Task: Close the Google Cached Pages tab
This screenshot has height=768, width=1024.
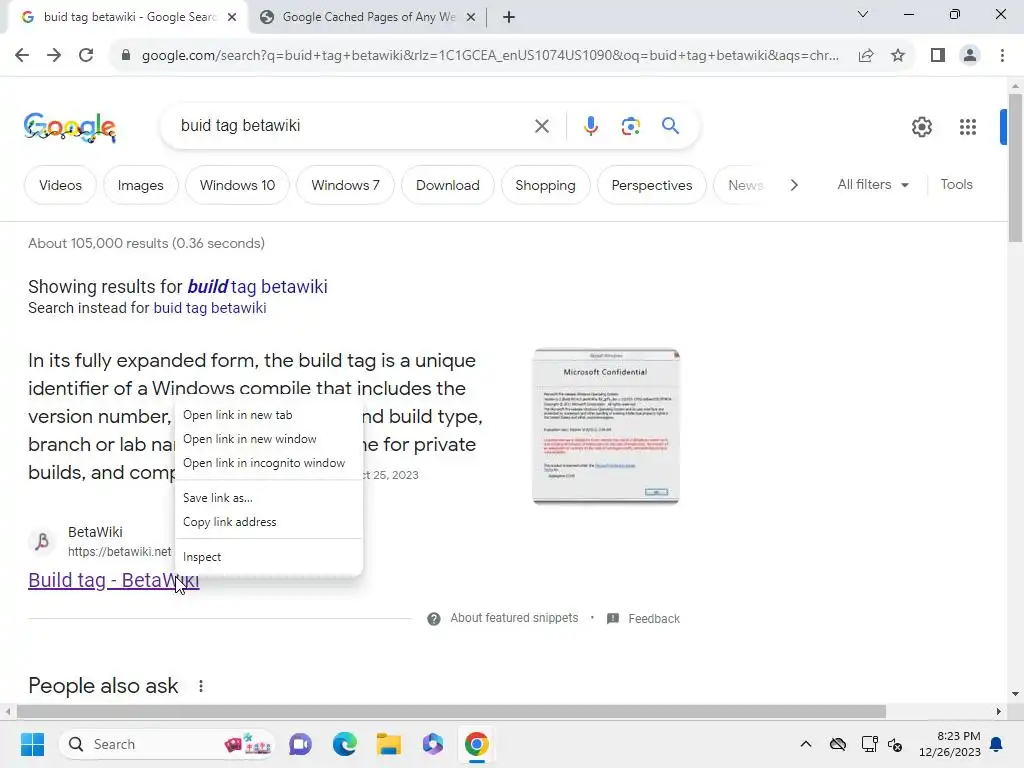Action: (x=471, y=18)
